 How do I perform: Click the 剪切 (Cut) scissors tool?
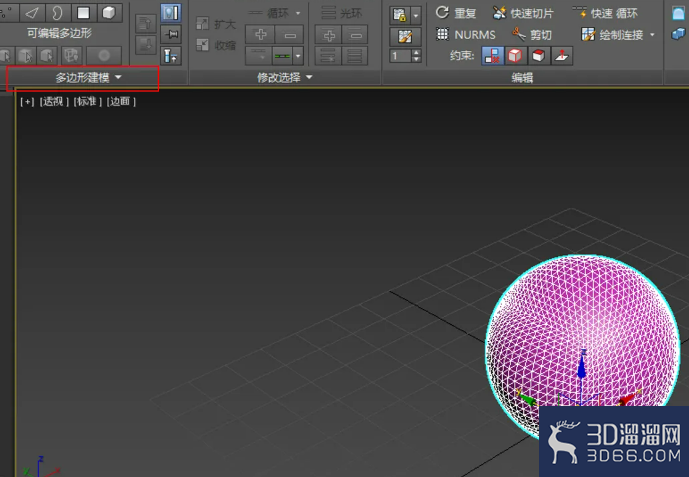(x=532, y=34)
